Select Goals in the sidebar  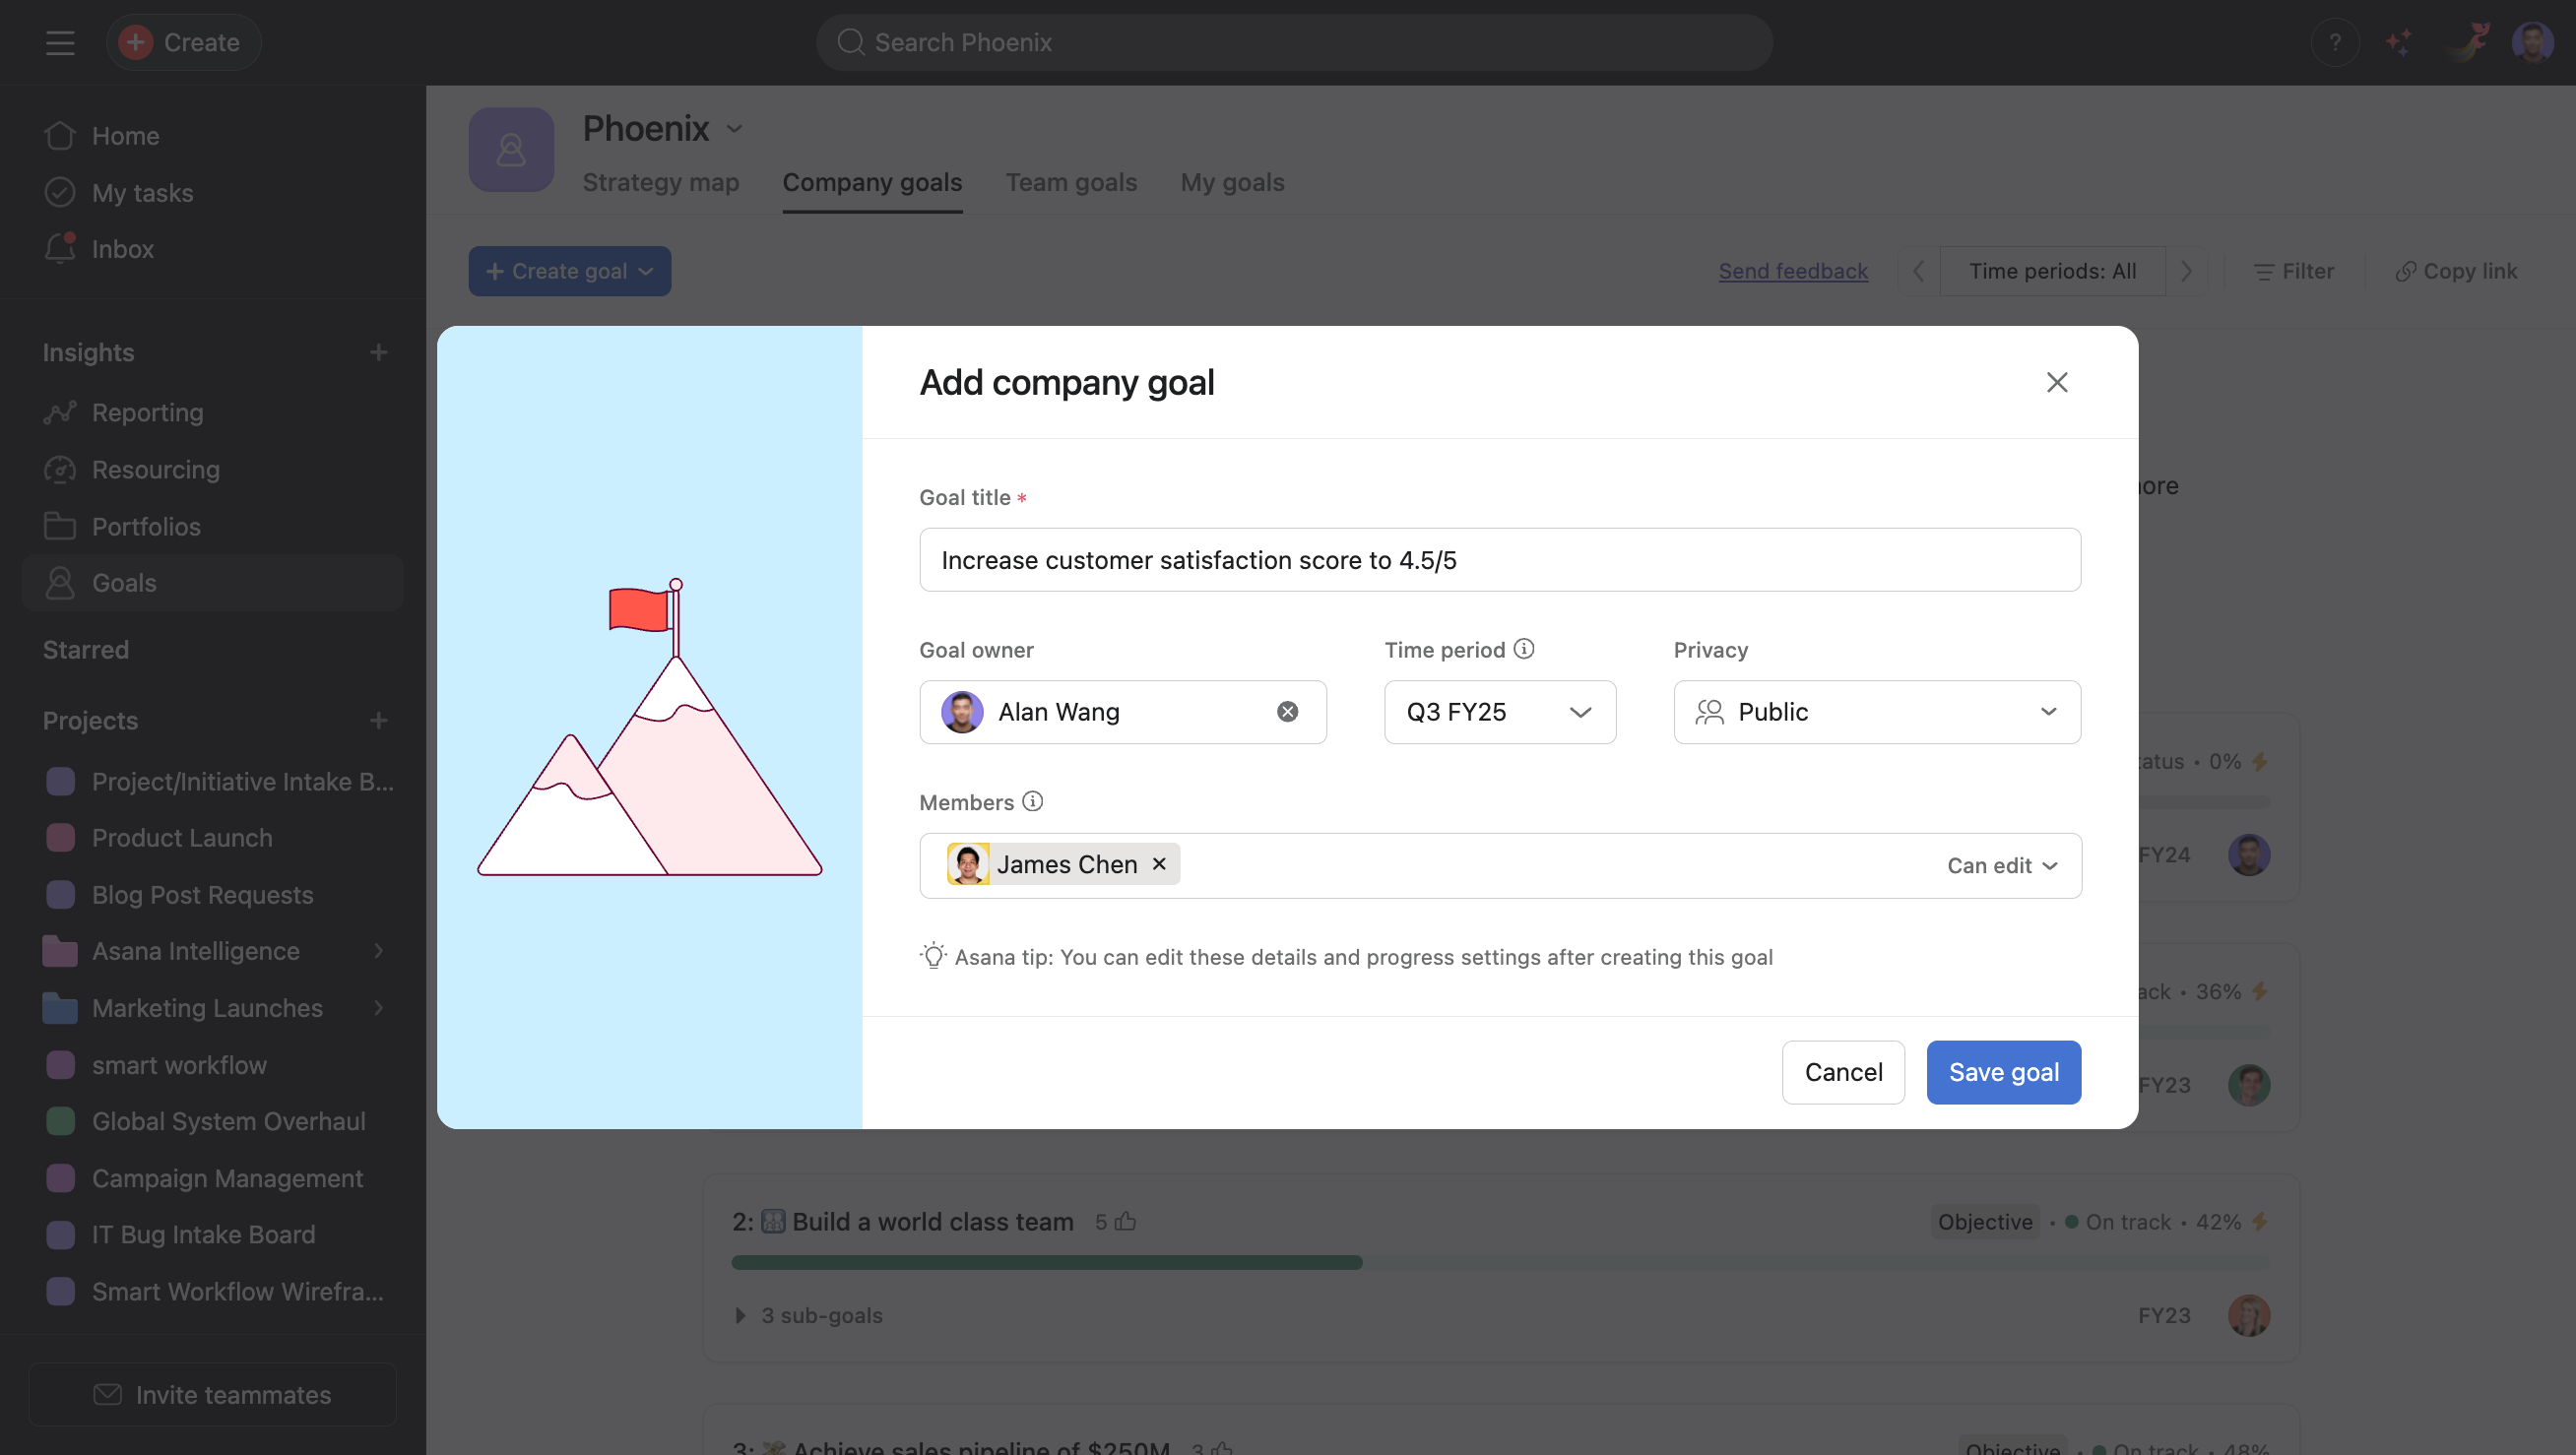126,582
